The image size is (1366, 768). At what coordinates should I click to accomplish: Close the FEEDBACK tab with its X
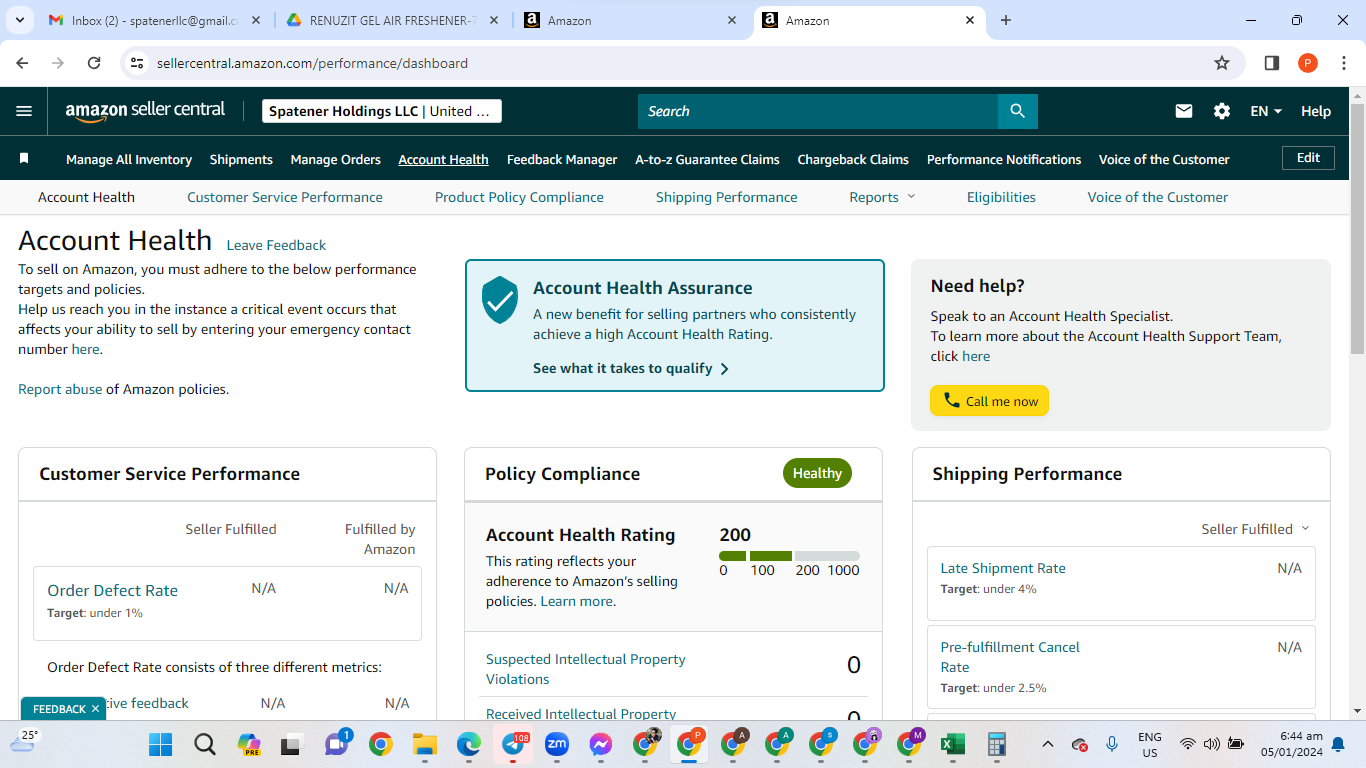point(95,709)
